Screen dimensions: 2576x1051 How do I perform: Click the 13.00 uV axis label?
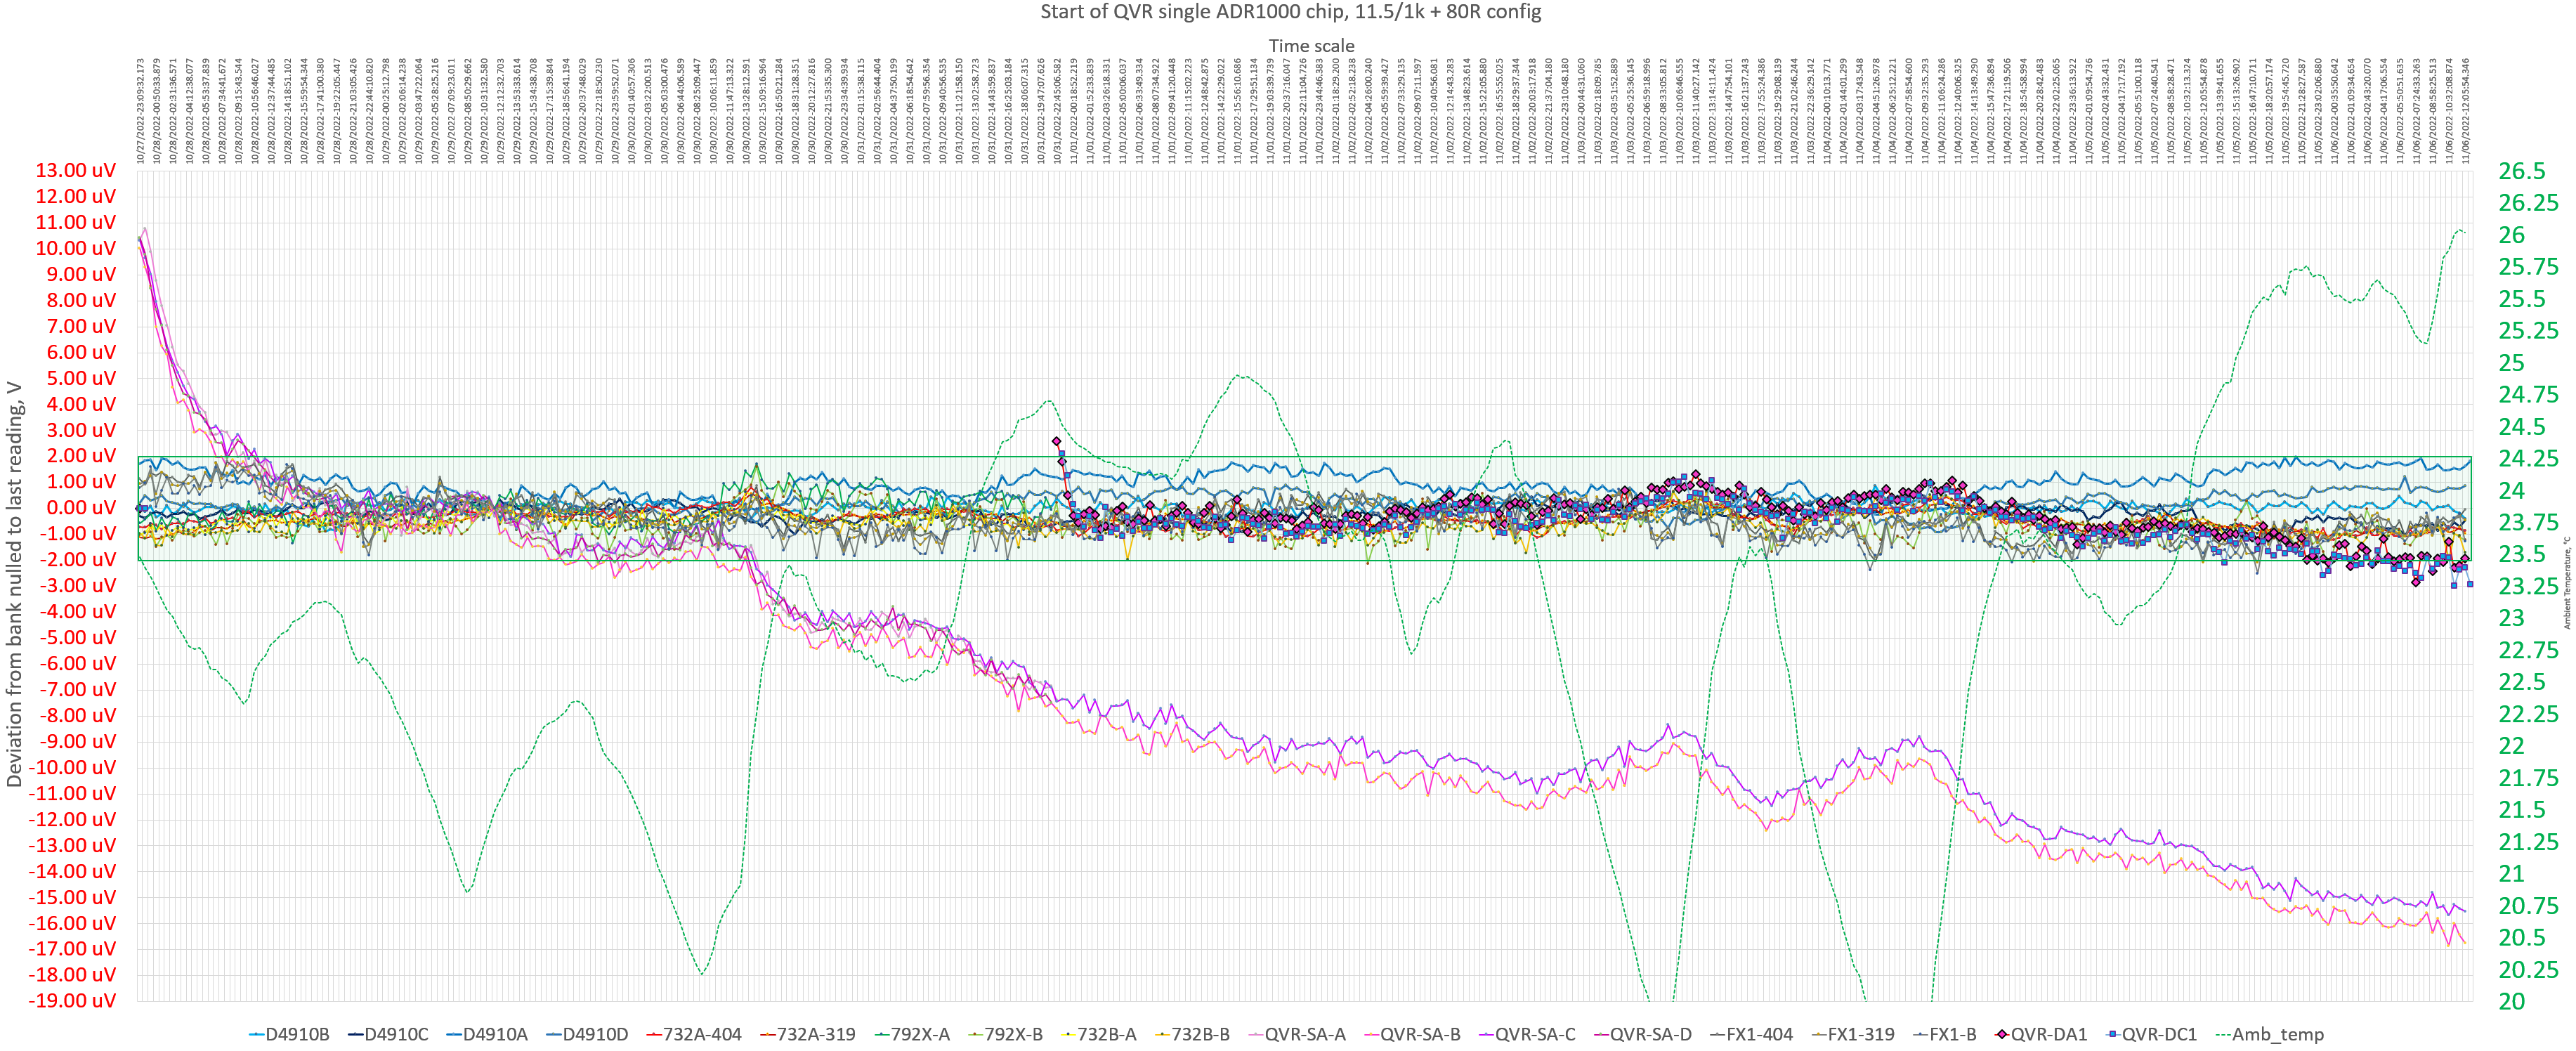pos(76,170)
